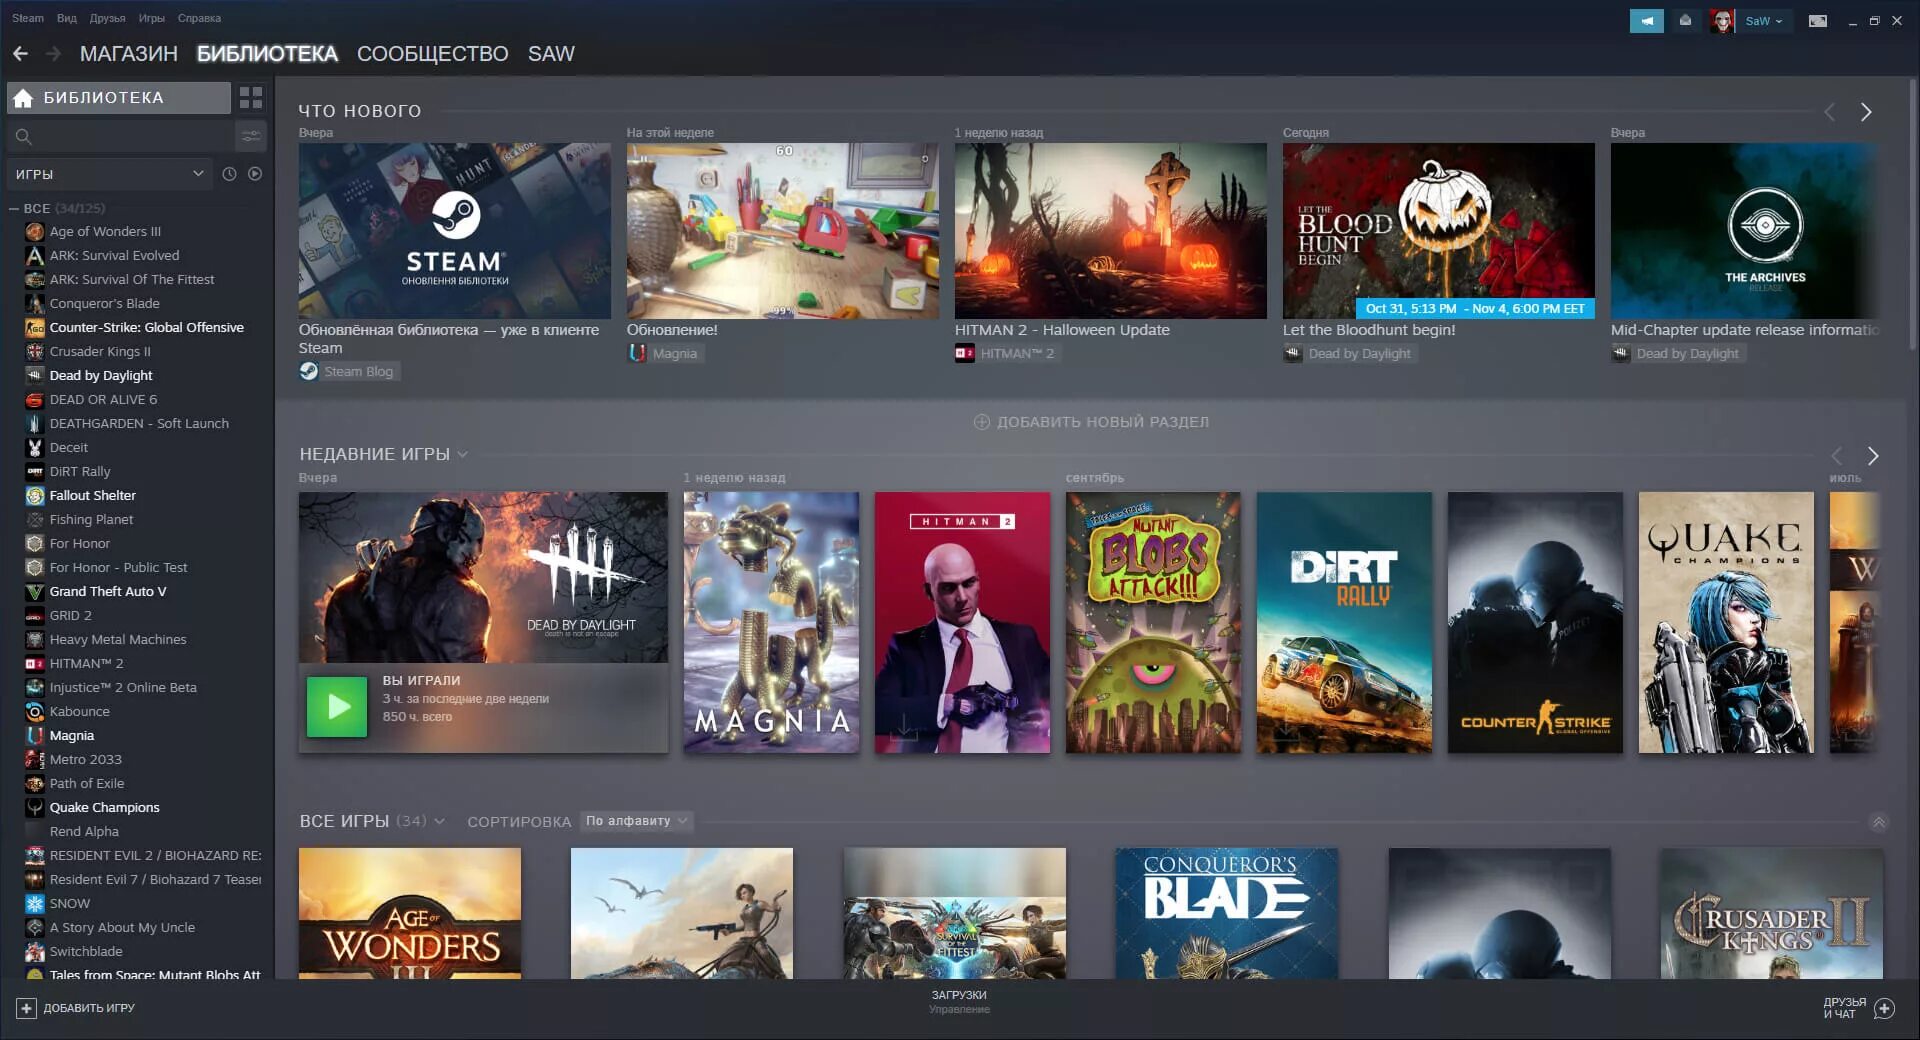Open the advanced filter icon beside search
Image resolution: width=1920 pixels, height=1040 pixels.
251,136
